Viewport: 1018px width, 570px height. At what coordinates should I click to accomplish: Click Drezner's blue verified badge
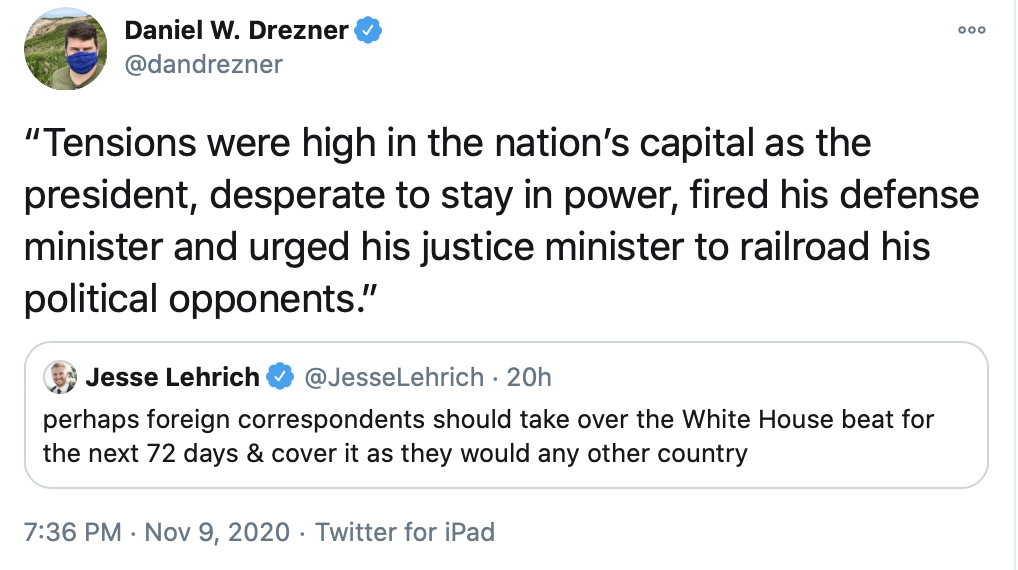pos(370,31)
